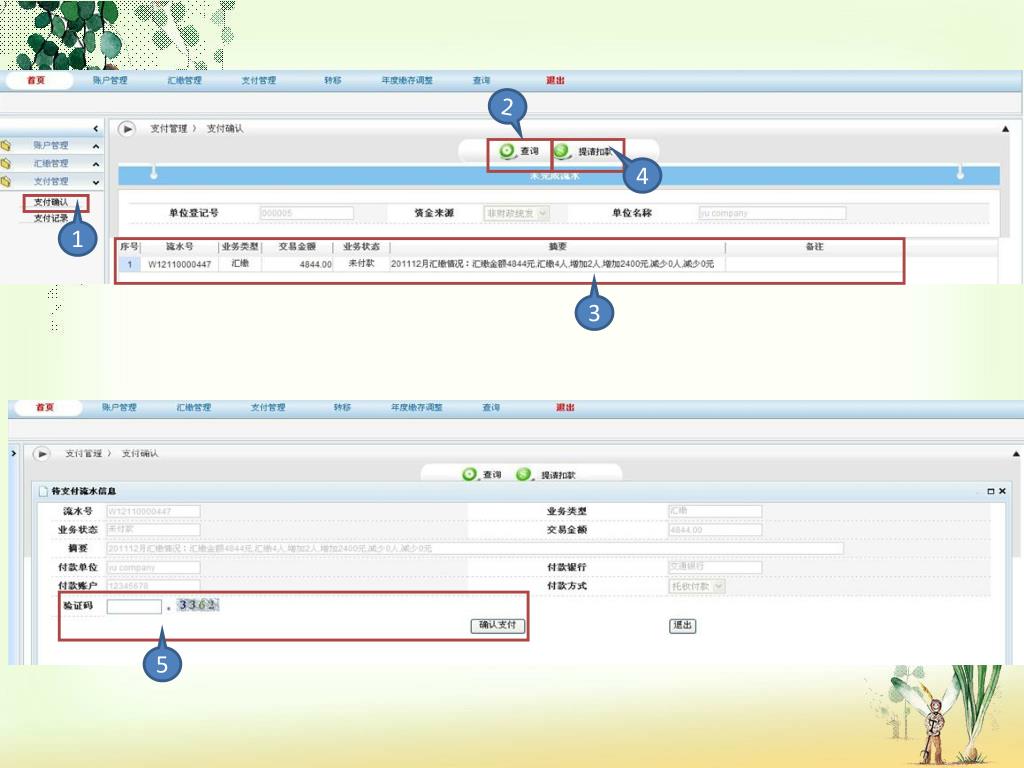Open 年度缴存调整 in the list screen's menu bar
Viewport: 1024px width, 768px height.
click(x=407, y=80)
